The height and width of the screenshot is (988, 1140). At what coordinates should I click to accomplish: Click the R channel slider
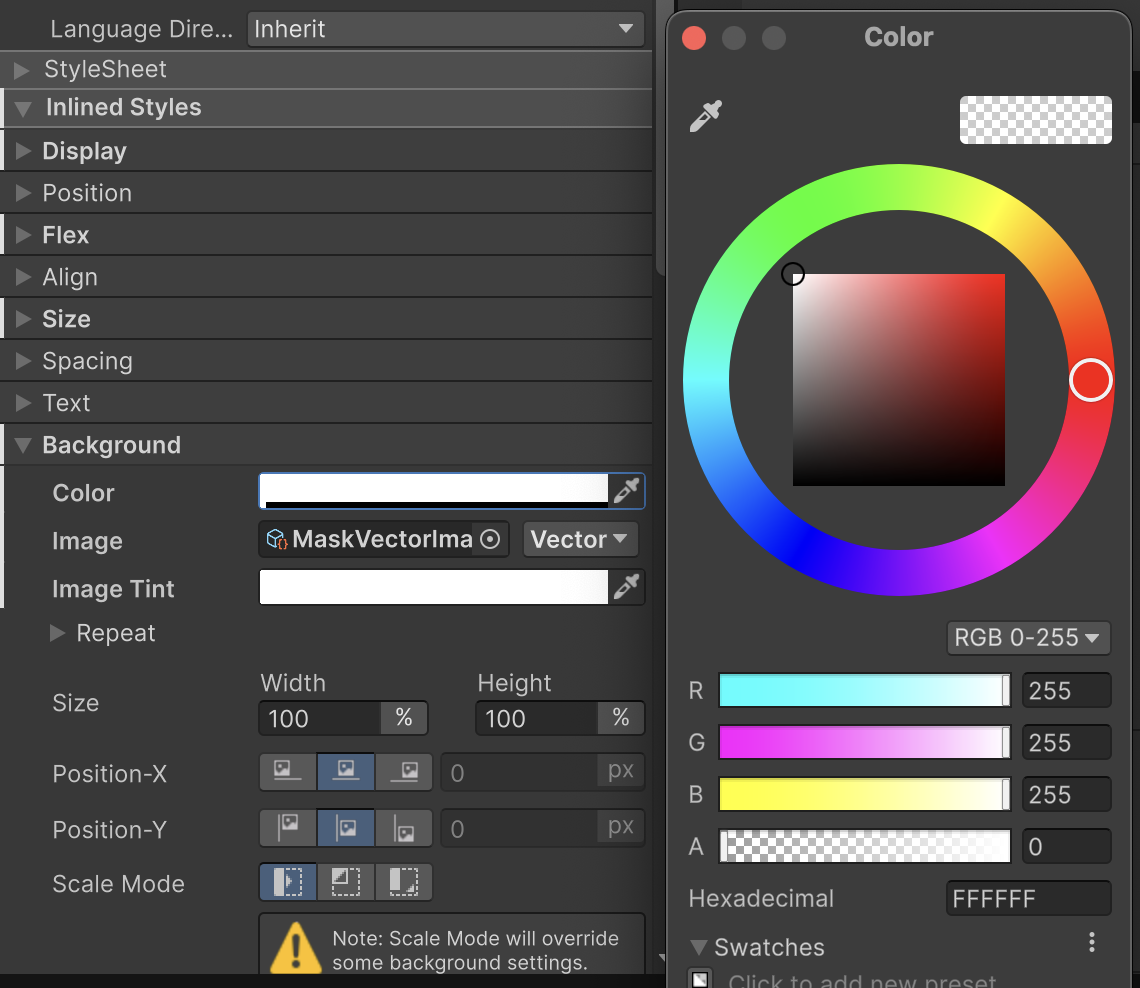864,690
